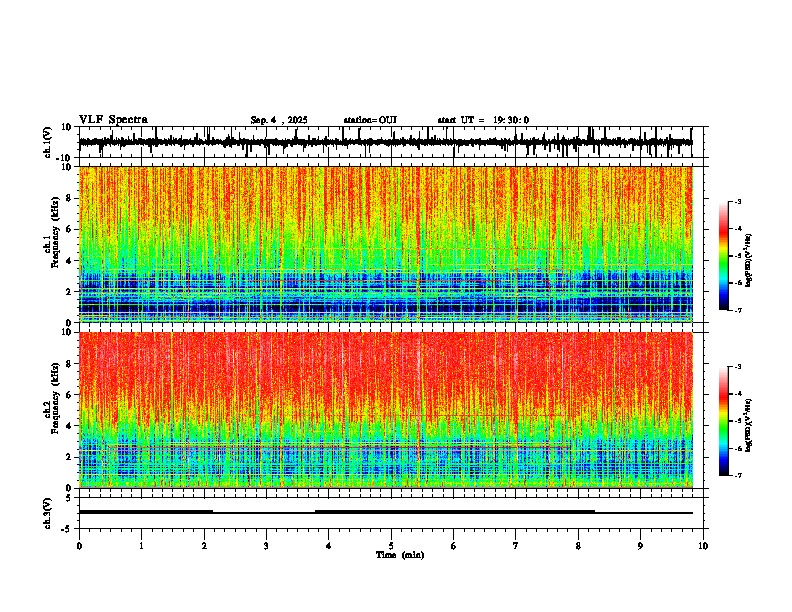Click time axis tick label "3"
The image size is (792, 612).
266,546
